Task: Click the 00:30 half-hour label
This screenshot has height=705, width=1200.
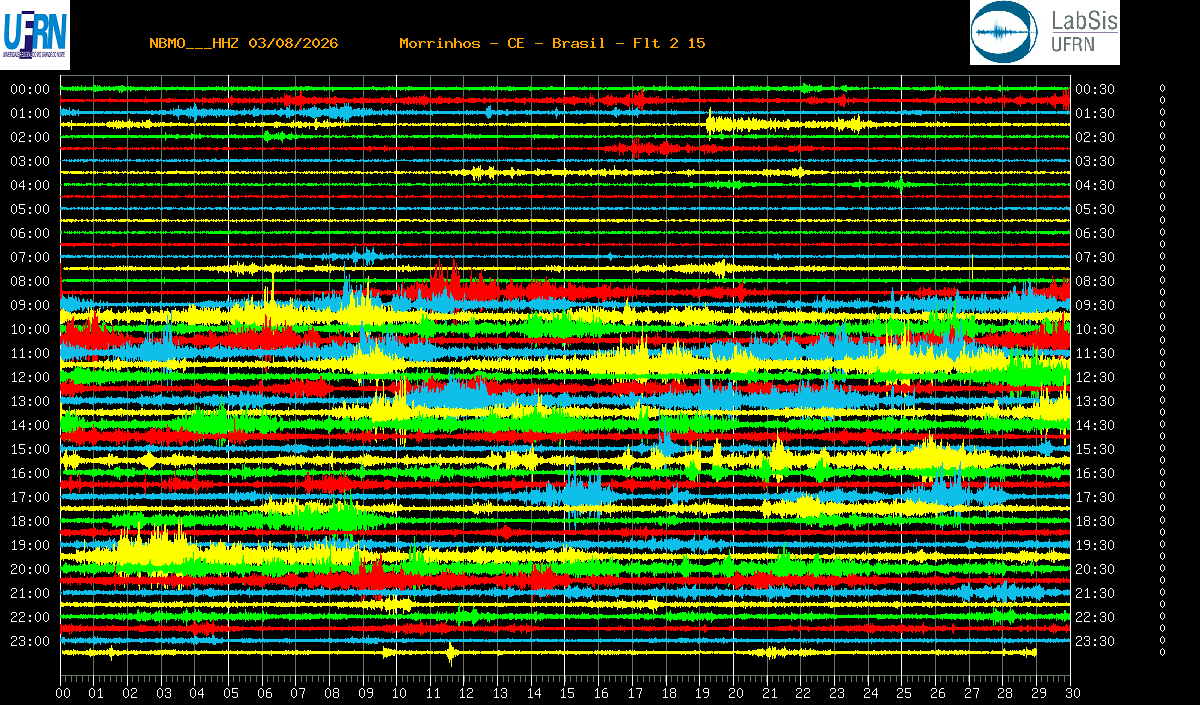Action: 1094,89
